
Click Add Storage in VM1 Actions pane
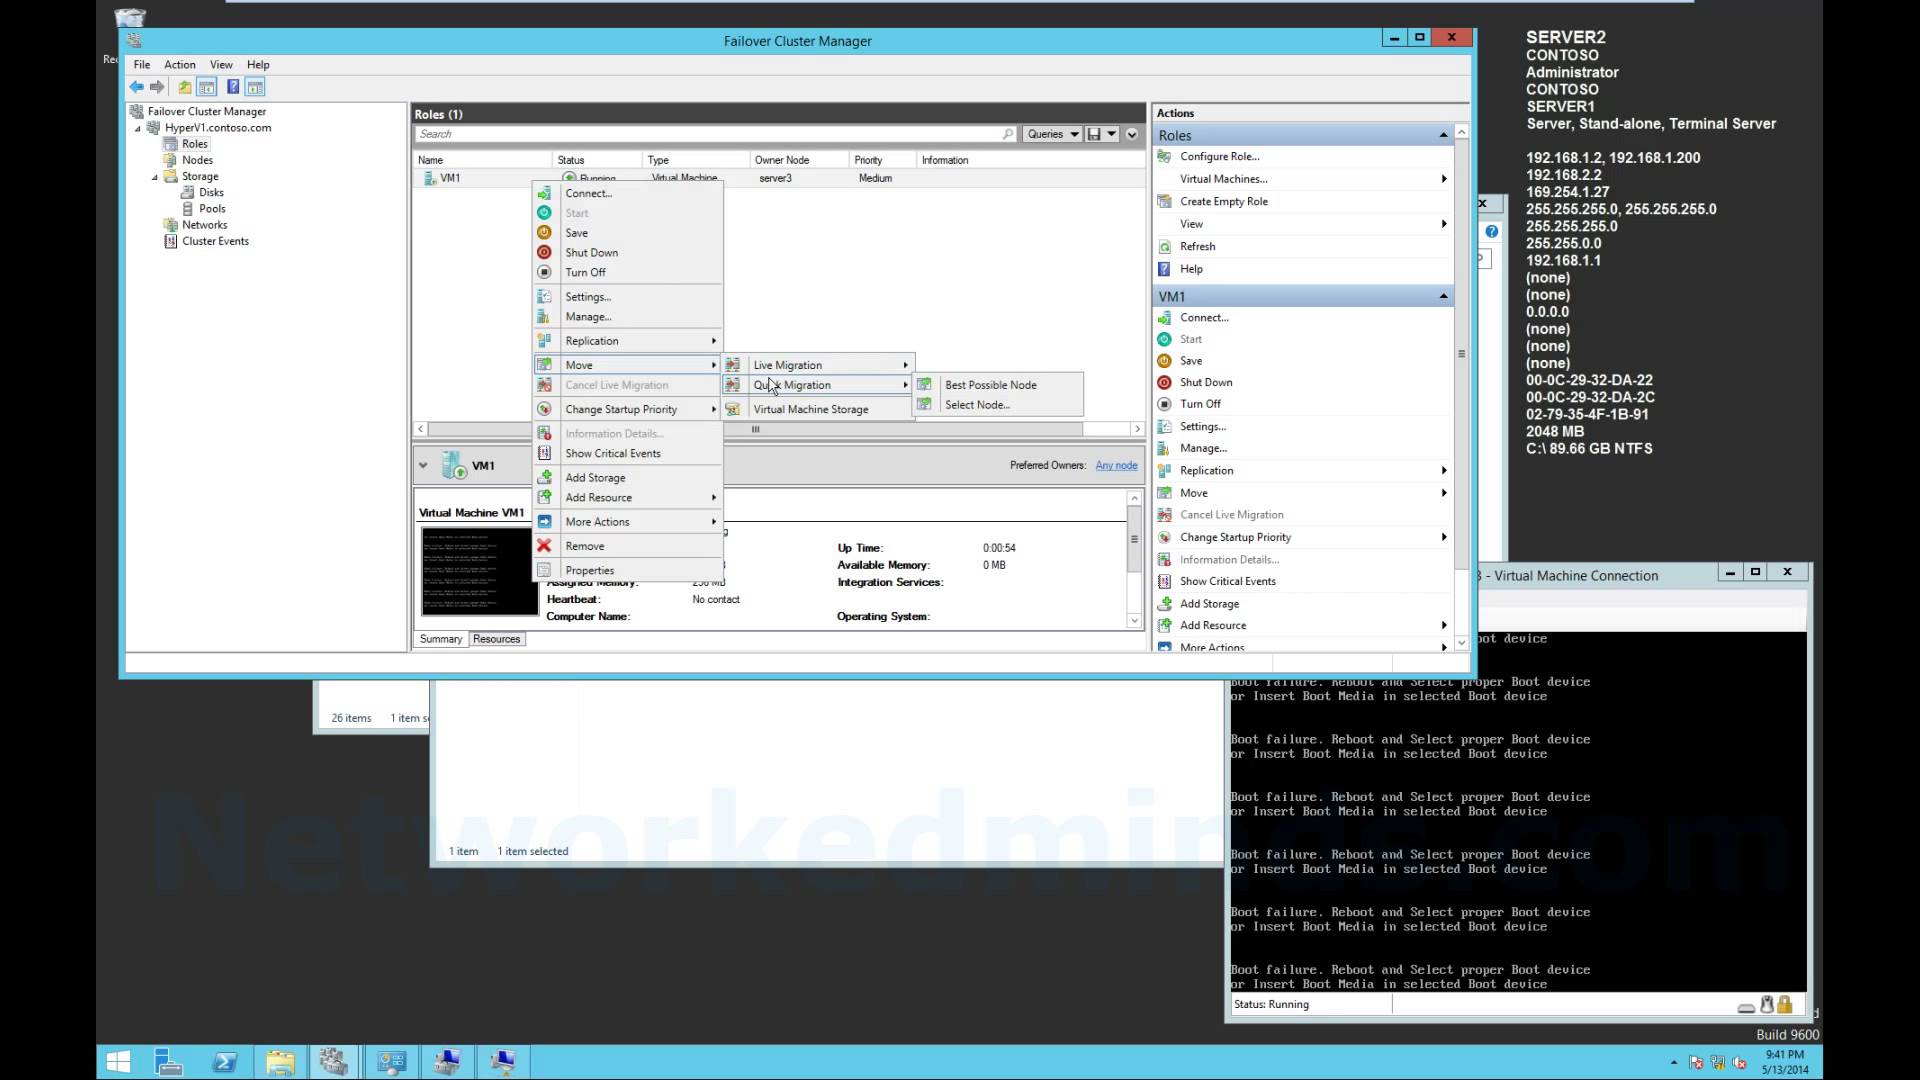[1209, 604]
